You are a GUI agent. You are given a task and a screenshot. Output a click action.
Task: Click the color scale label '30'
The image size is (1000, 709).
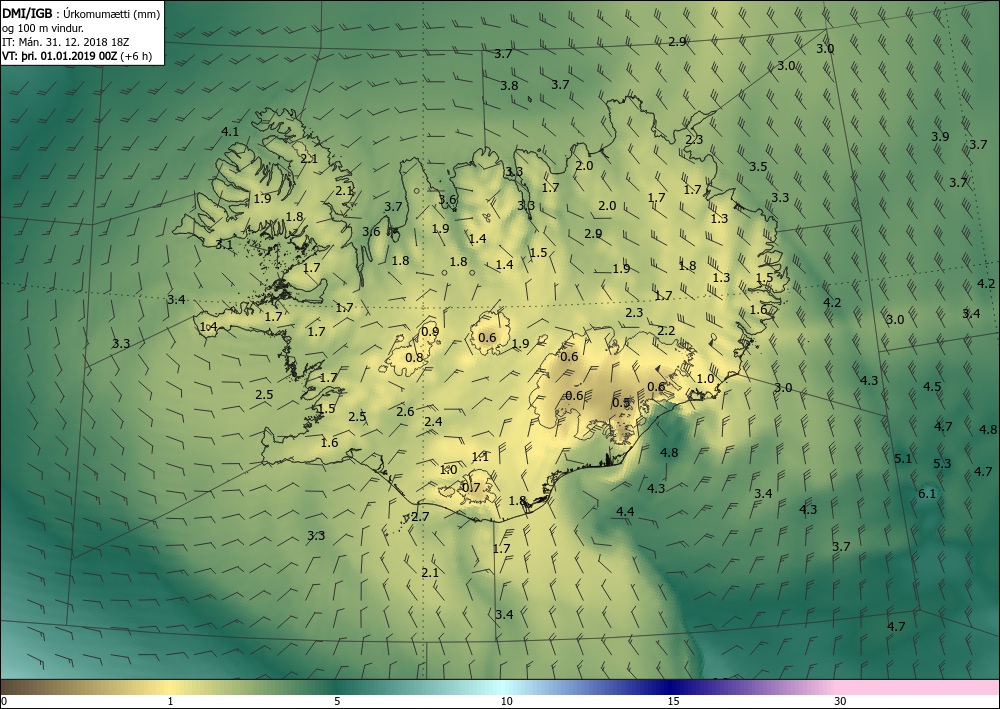click(841, 701)
